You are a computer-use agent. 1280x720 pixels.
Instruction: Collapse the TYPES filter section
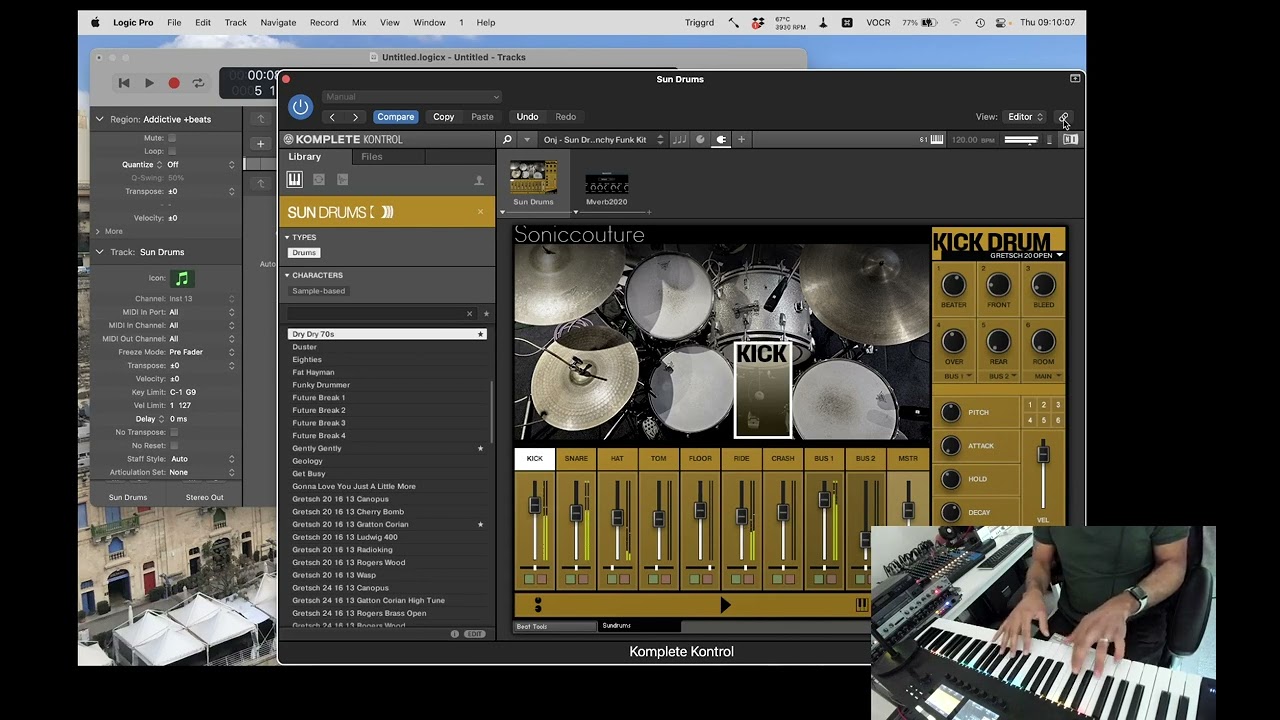(x=287, y=238)
